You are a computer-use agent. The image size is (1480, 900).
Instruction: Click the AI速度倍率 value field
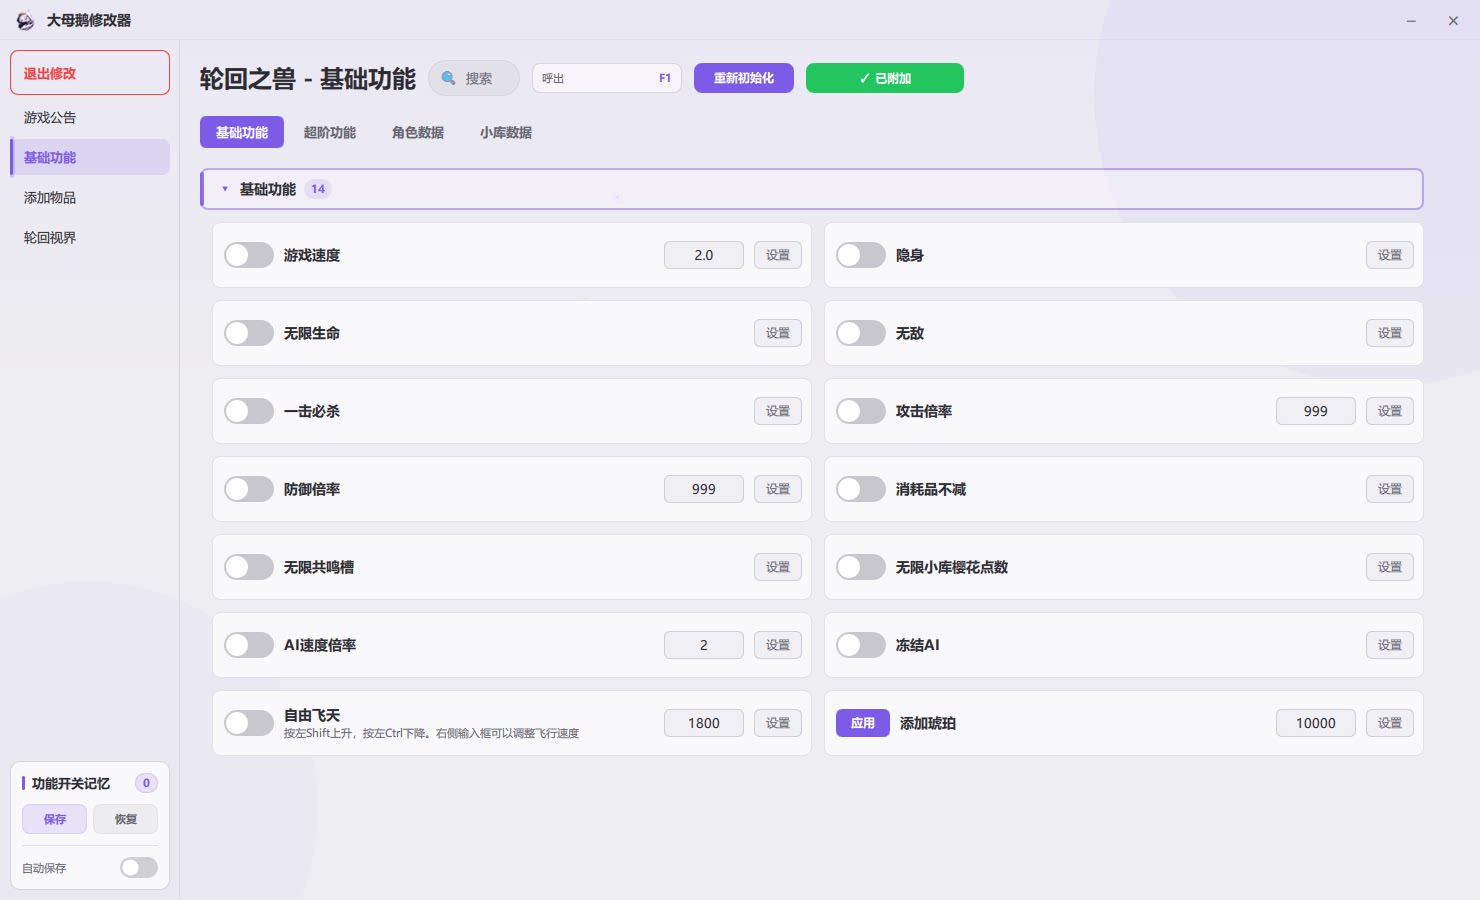click(x=704, y=645)
